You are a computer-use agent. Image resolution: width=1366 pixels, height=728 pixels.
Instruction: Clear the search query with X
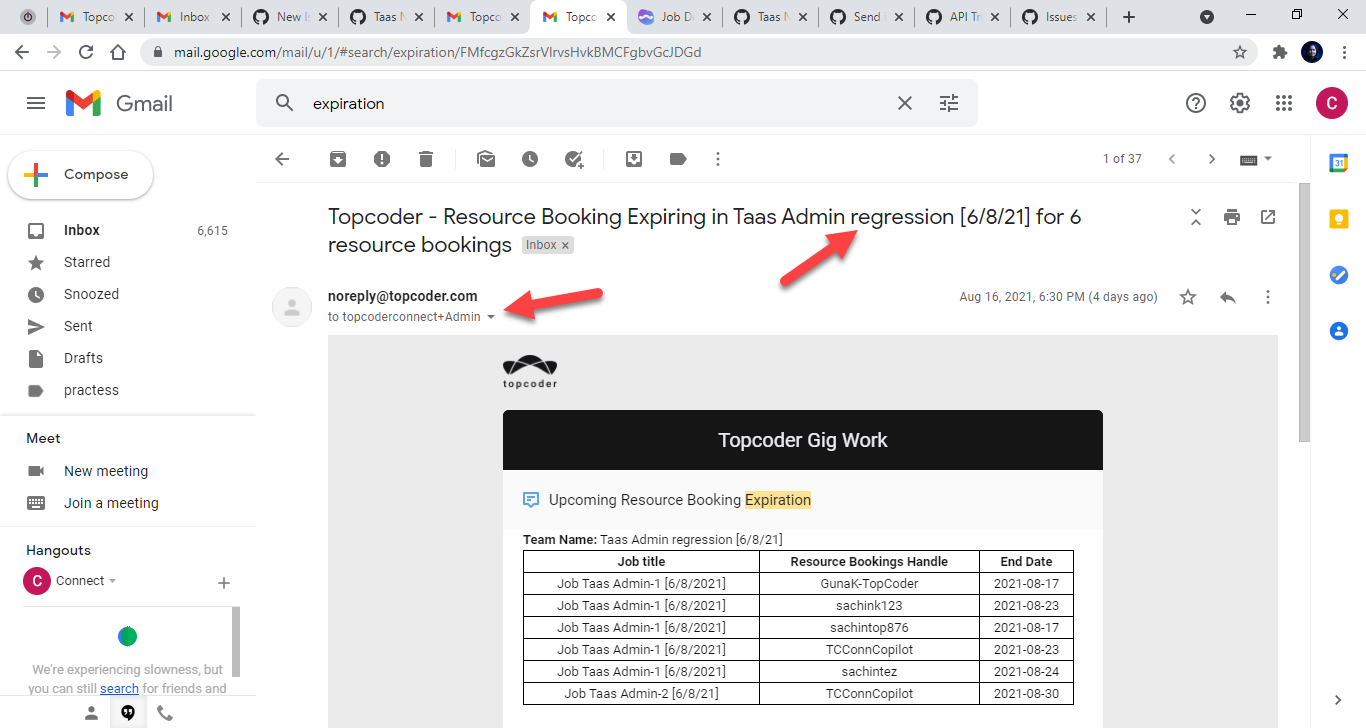pos(905,103)
